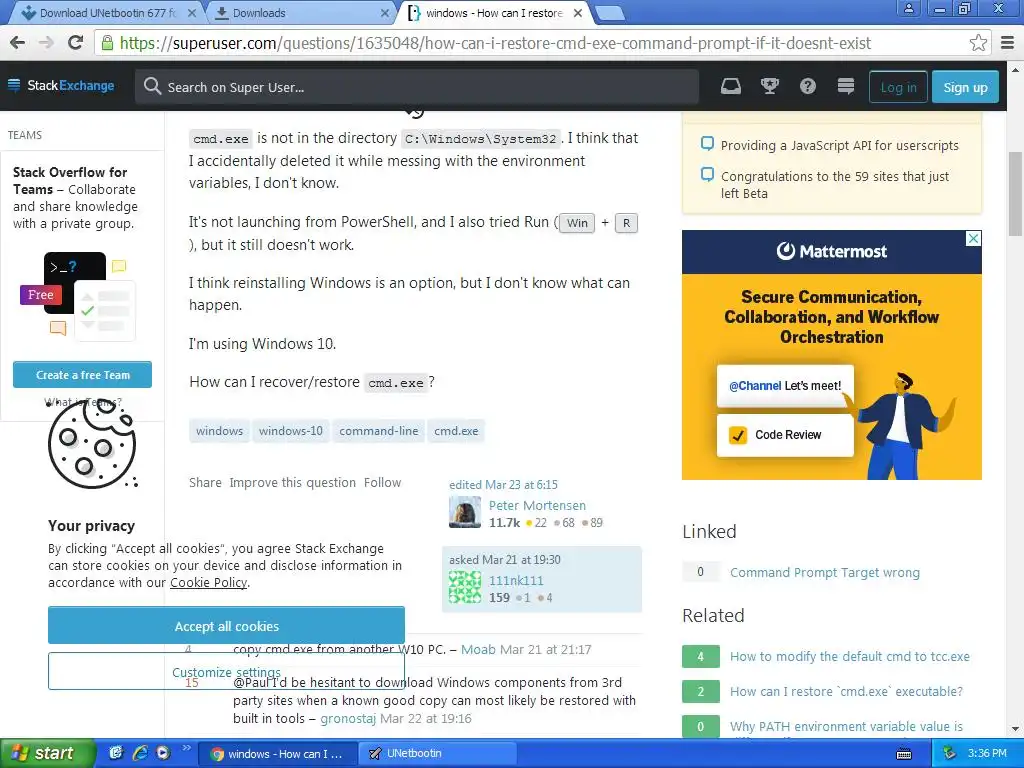Image resolution: width=1024 pixels, height=768 pixels.
Task: Bookmark this page with the star icon
Action: pos(978,43)
